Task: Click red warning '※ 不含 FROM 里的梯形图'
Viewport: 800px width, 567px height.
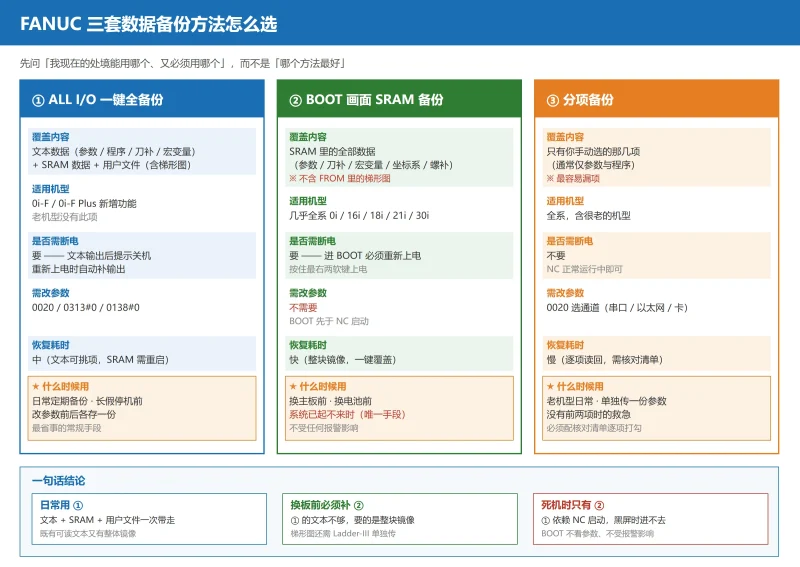Action: (340, 179)
